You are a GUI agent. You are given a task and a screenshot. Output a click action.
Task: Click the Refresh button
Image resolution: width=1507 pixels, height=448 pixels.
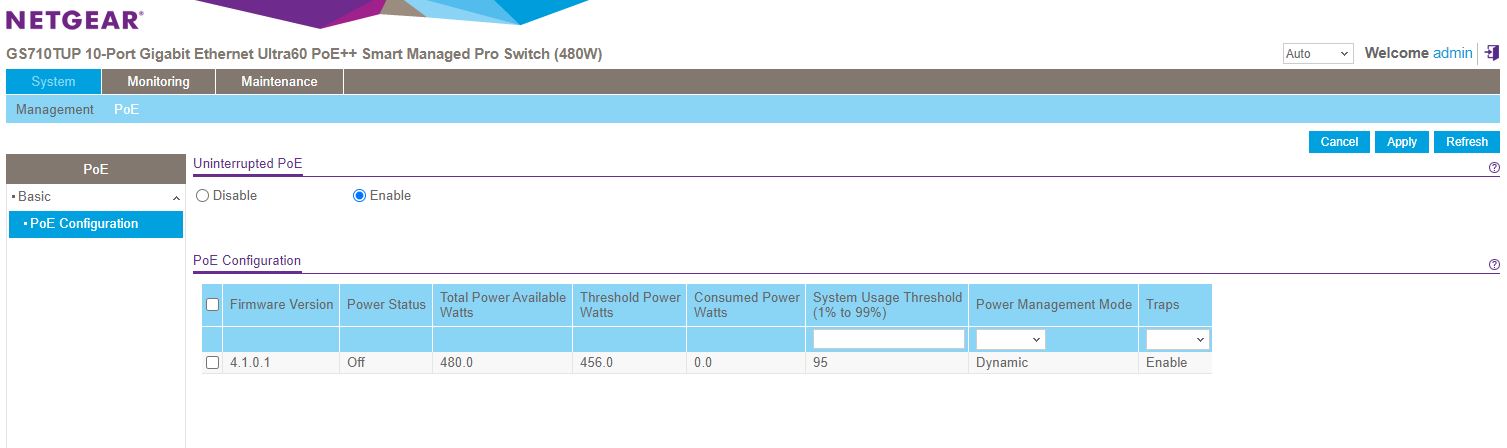point(1466,142)
